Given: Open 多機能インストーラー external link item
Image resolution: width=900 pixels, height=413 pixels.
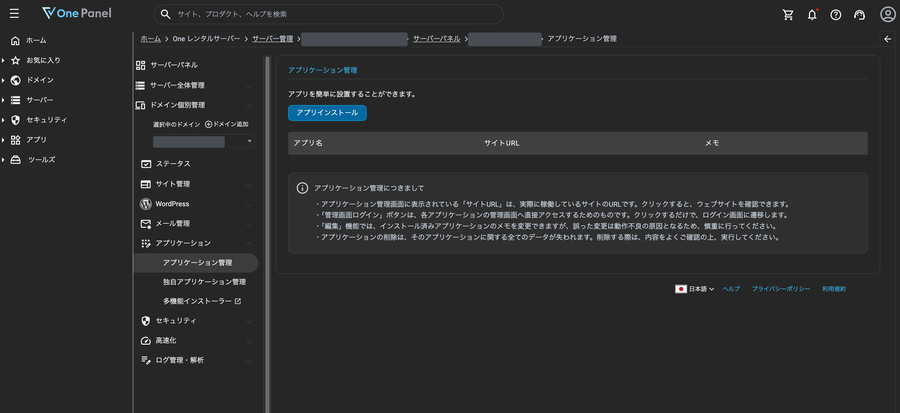Looking at the screenshot, I should 201,301.
